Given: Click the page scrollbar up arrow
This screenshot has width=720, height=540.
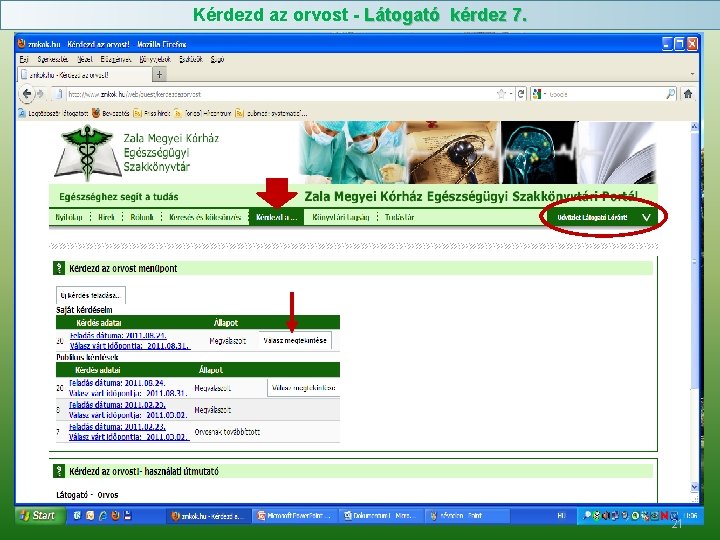Looking at the screenshot, I should (694, 126).
